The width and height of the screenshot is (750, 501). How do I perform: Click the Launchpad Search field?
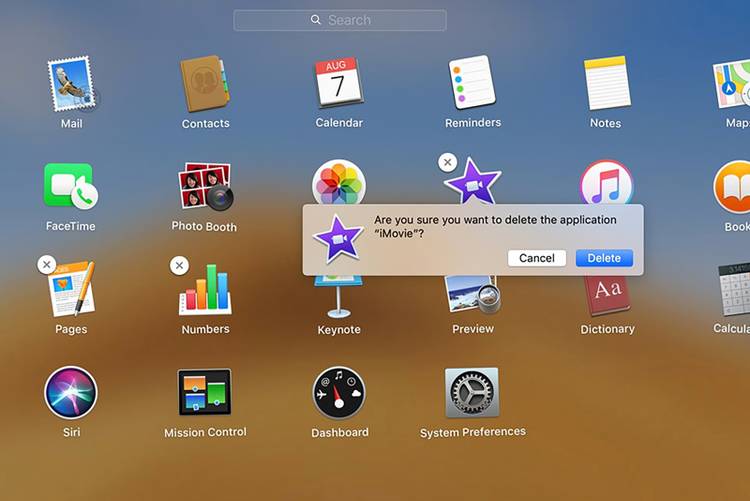click(x=340, y=20)
